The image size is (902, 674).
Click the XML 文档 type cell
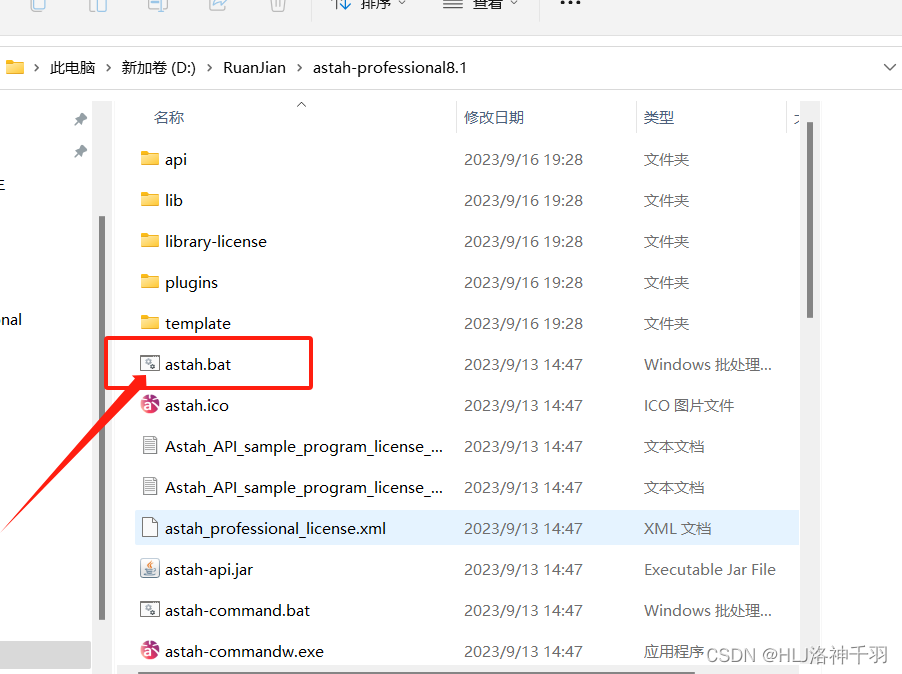[678, 529]
